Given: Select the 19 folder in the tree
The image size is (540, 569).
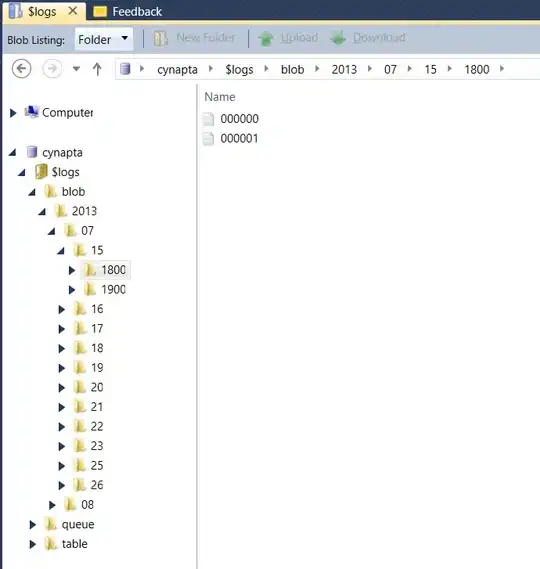Looking at the screenshot, I should coord(97,367).
